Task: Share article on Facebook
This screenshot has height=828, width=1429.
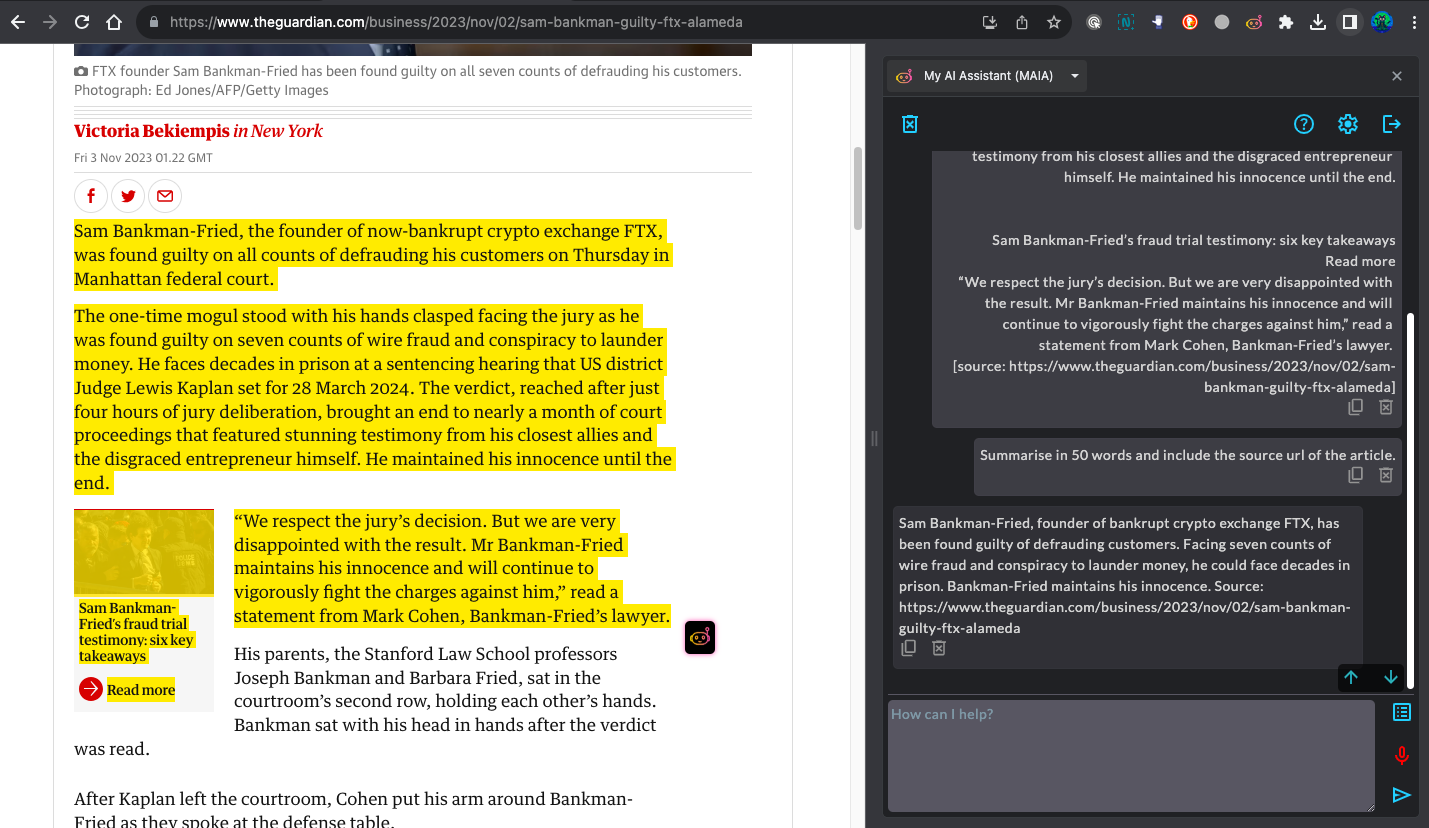Action: click(x=91, y=196)
